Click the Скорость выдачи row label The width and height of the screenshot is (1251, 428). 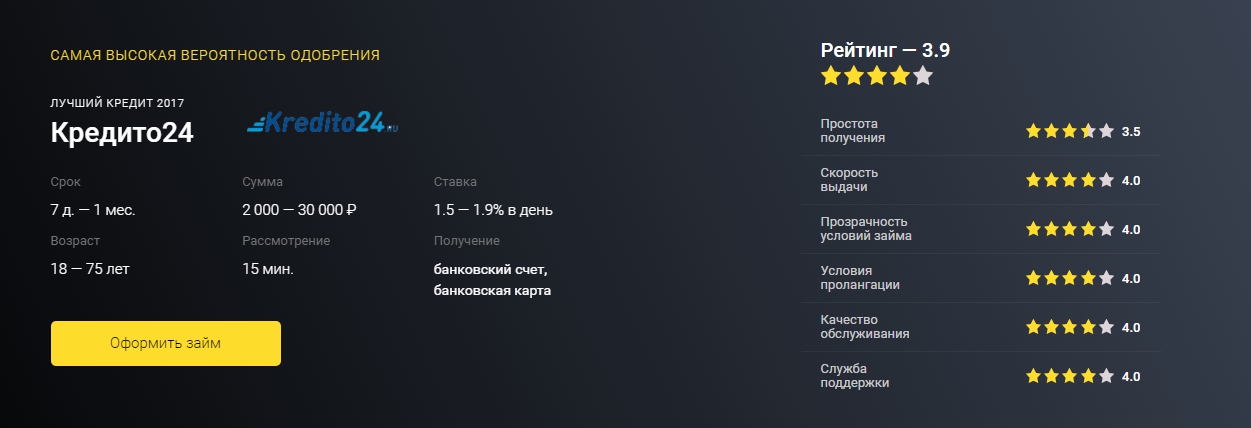tap(849, 180)
